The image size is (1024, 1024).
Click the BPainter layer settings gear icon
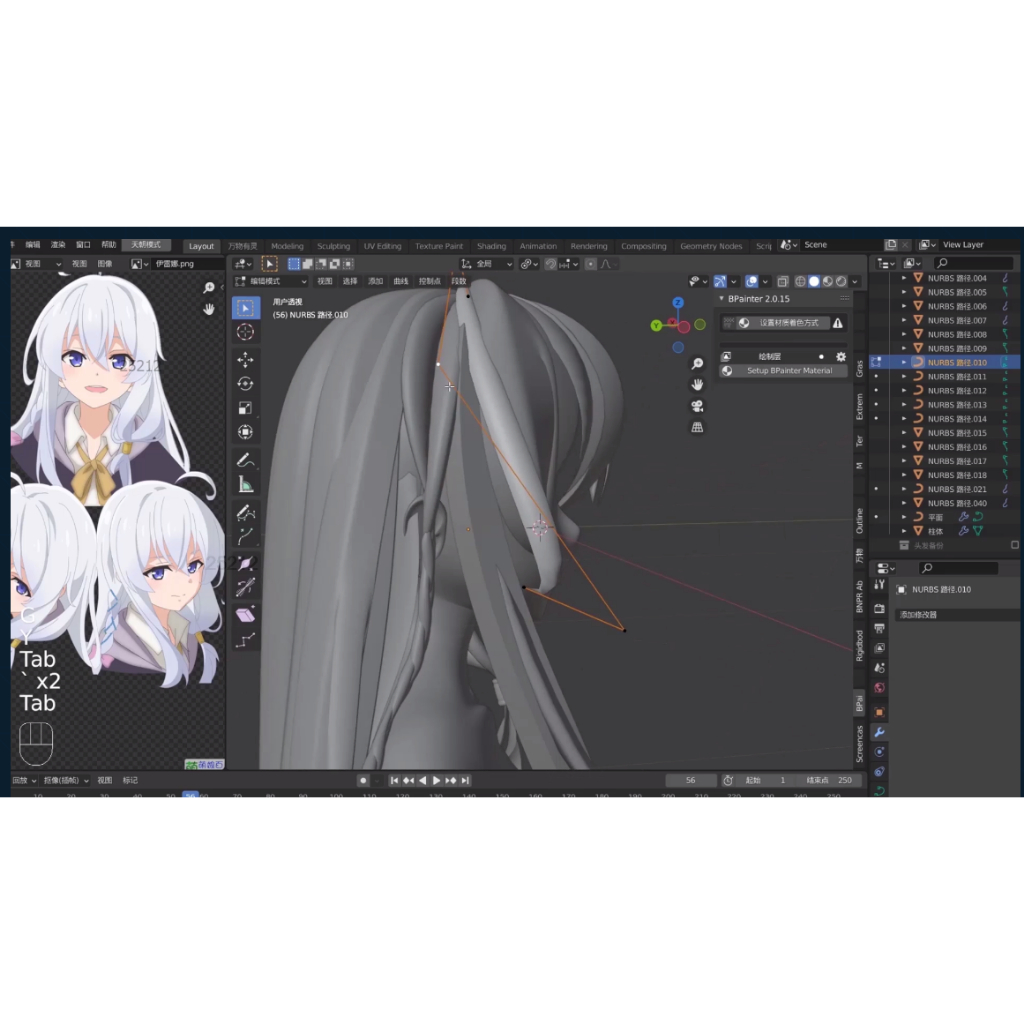pyautogui.click(x=841, y=357)
